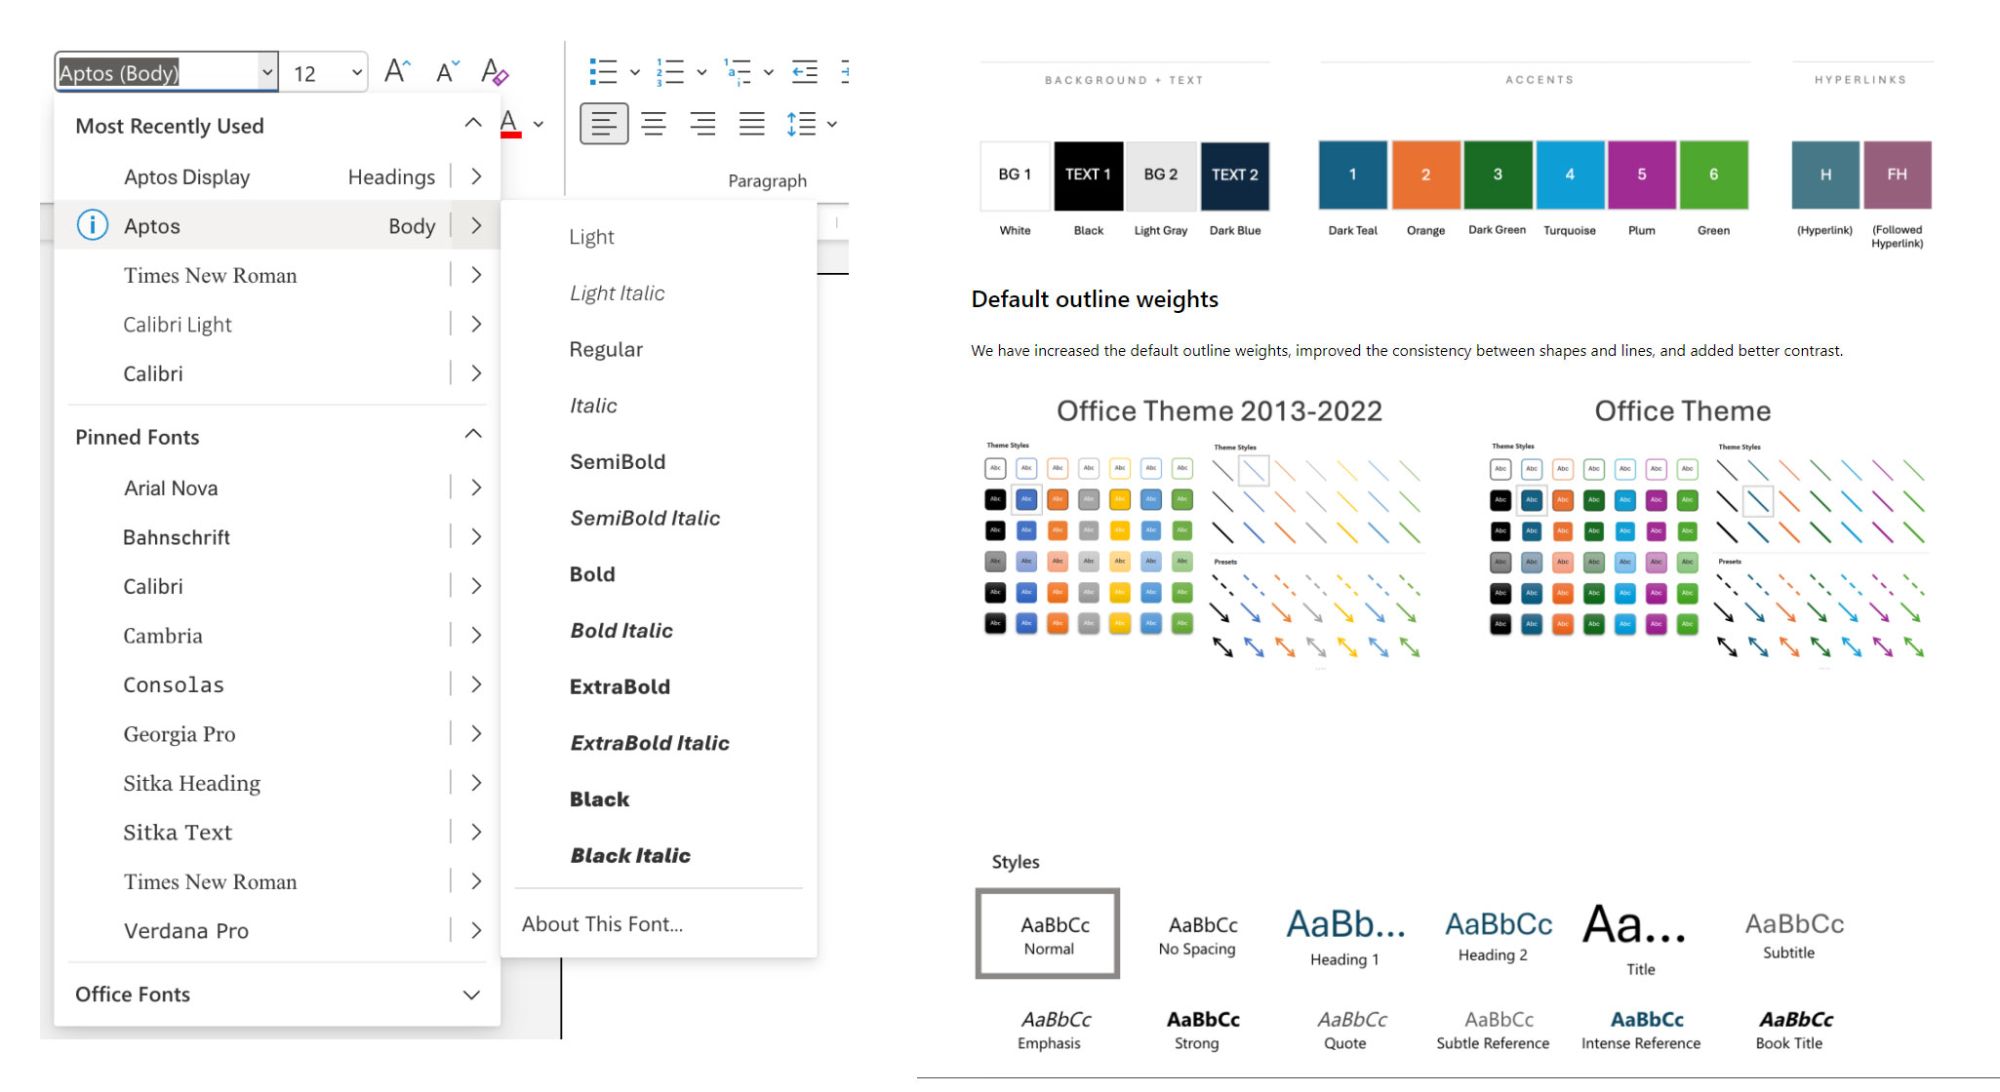2000x1092 pixels.
Task: Click the Center alignment icon
Action: 654,124
